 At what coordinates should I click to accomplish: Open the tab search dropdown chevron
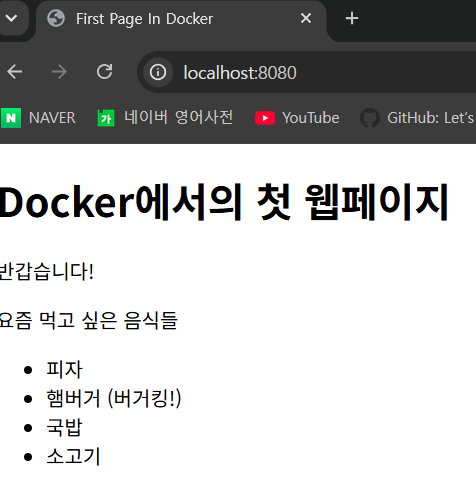tap(11, 18)
